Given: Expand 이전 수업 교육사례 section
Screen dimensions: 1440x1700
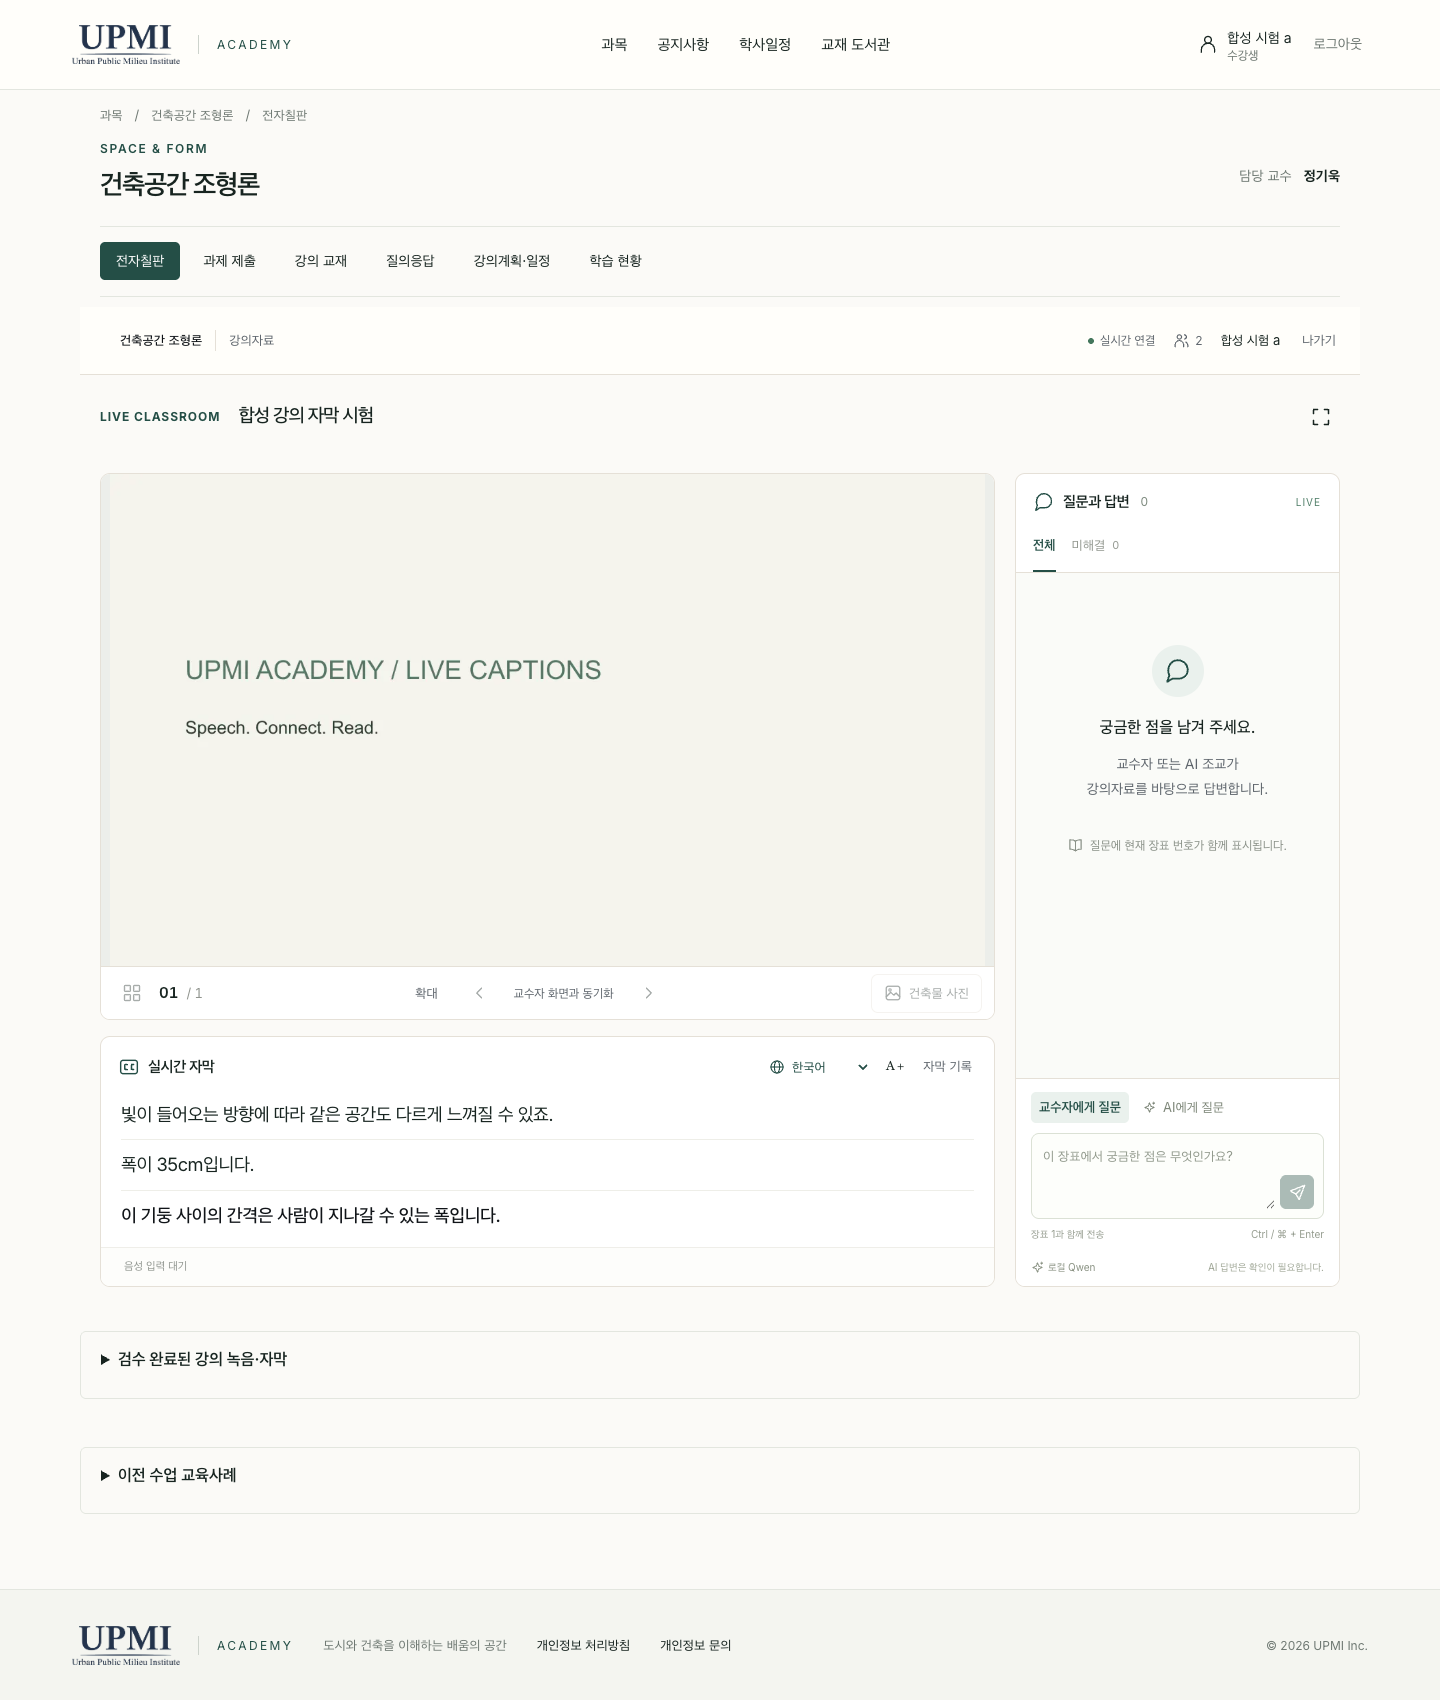Looking at the screenshot, I should 169,1475.
